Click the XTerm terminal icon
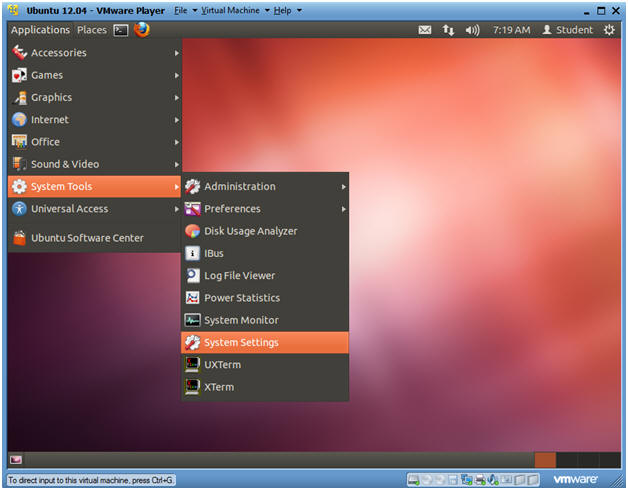The width and height of the screenshot is (628, 490). pos(192,387)
